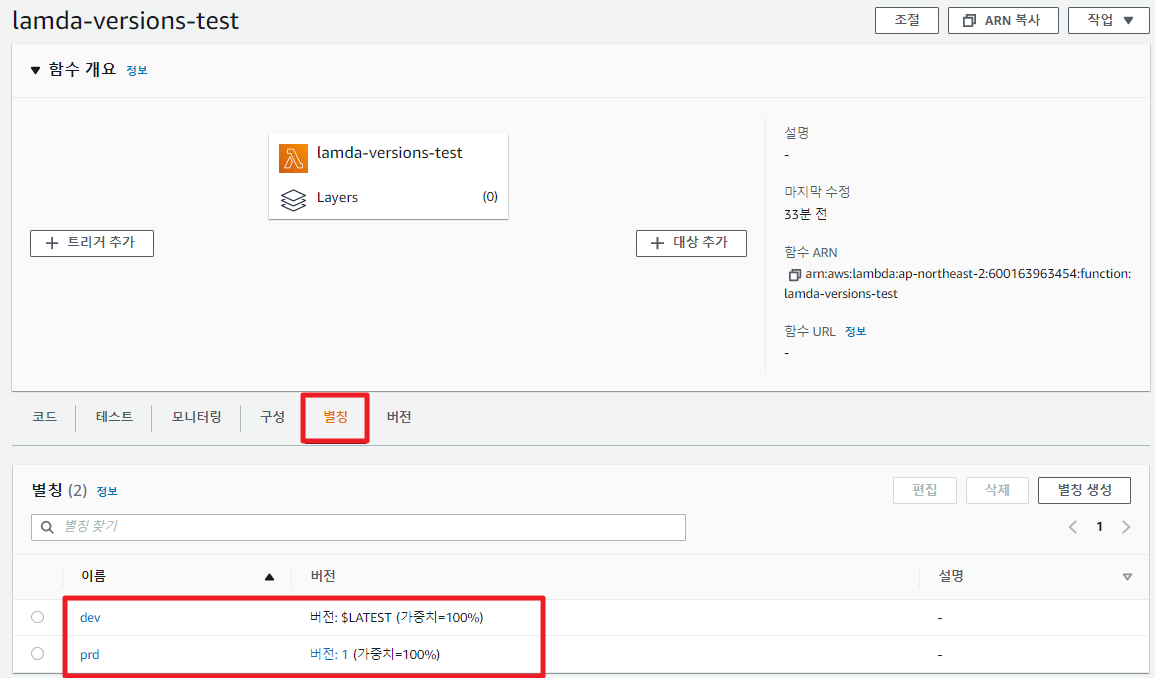Click the orange Lambda function icon
Screen dimensions: 1155x678
click(x=293, y=158)
